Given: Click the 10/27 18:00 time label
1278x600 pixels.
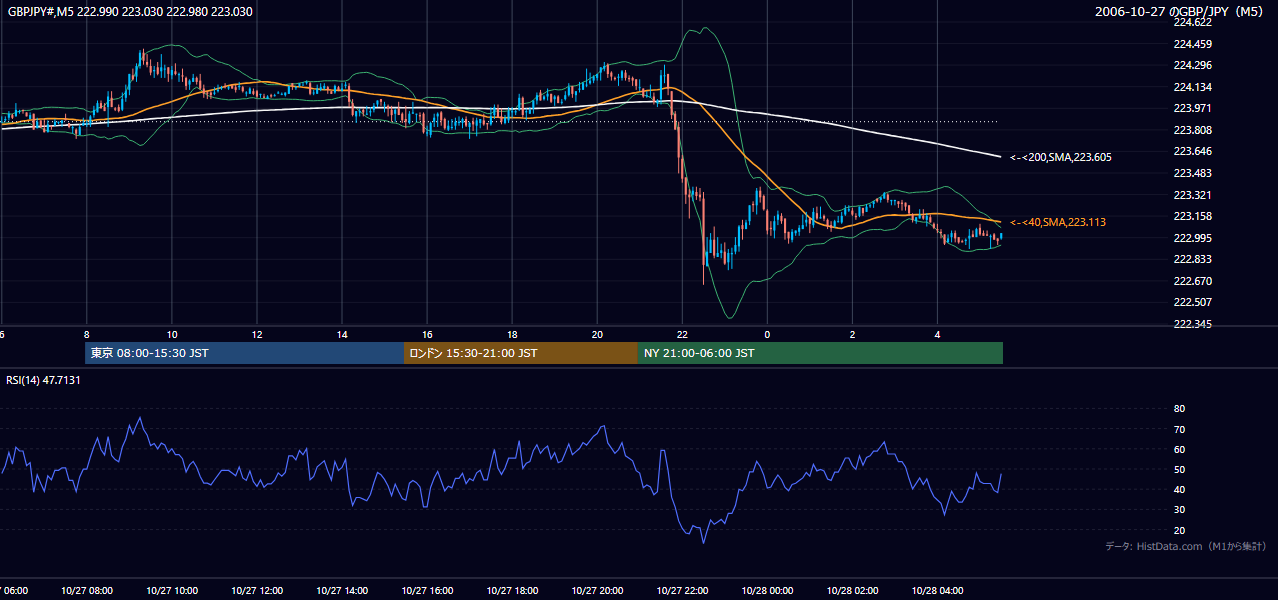Looking at the screenshot, I should pyautogui.click(x=512, y=591).
